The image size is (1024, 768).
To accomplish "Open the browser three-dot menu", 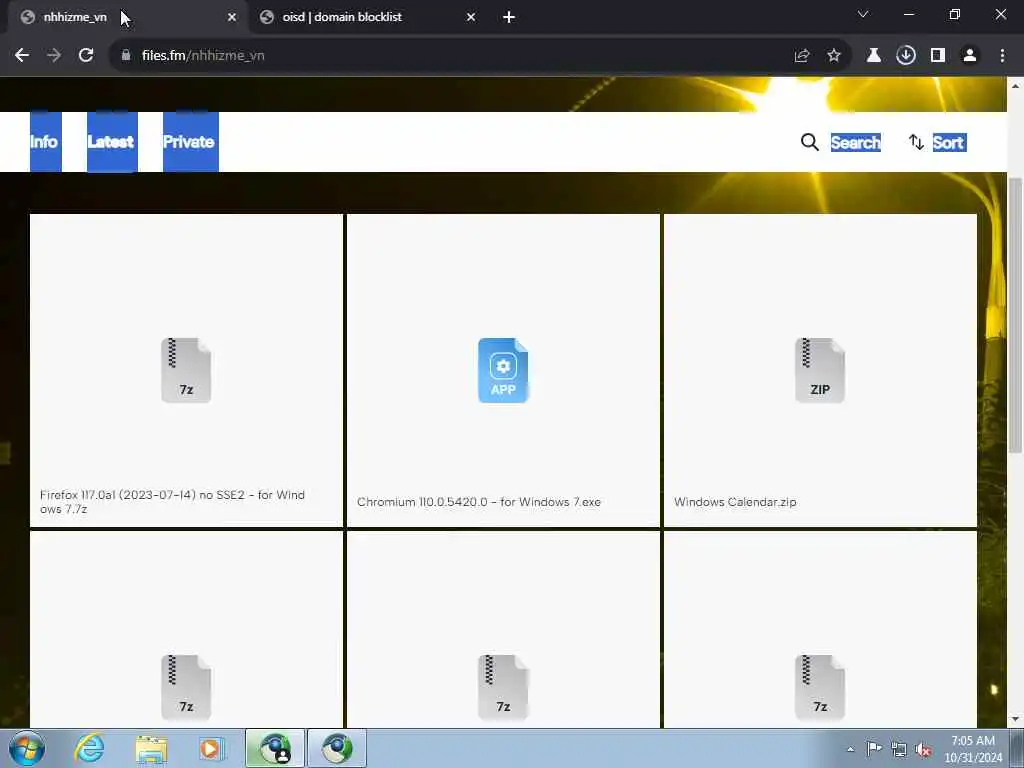I will coord(1002,56).
